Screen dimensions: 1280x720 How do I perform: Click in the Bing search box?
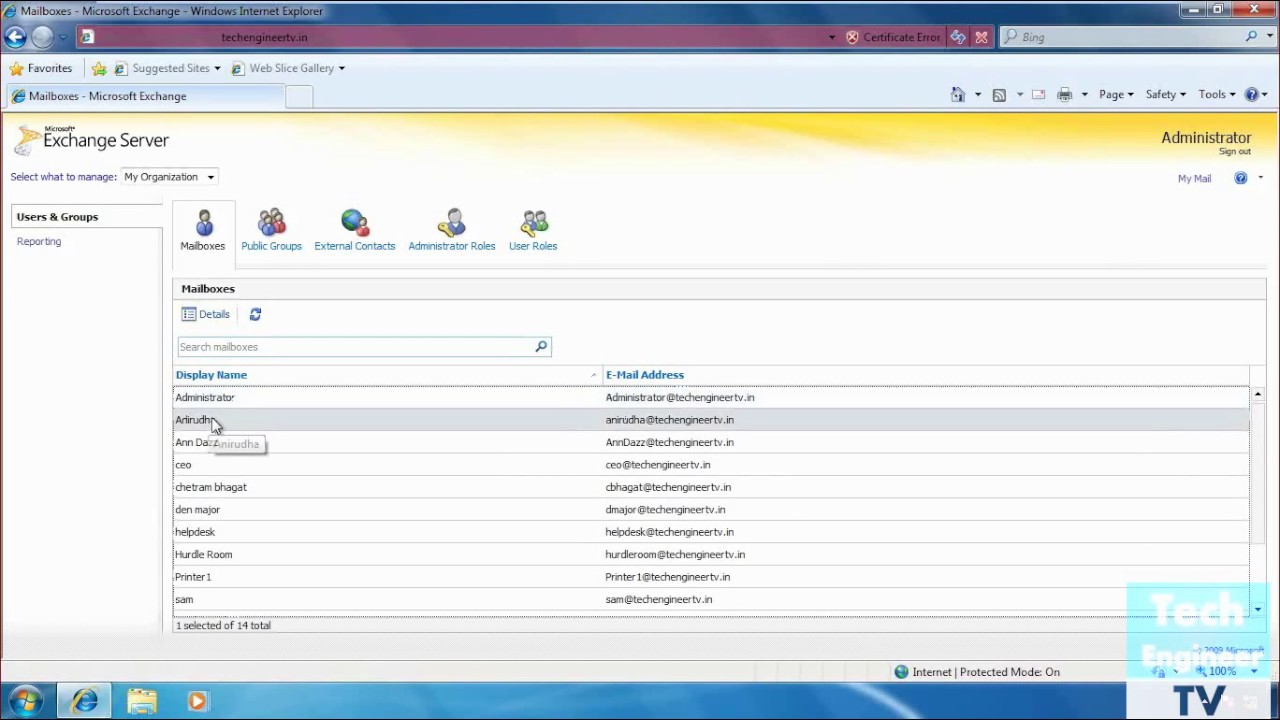[1120, 37]
